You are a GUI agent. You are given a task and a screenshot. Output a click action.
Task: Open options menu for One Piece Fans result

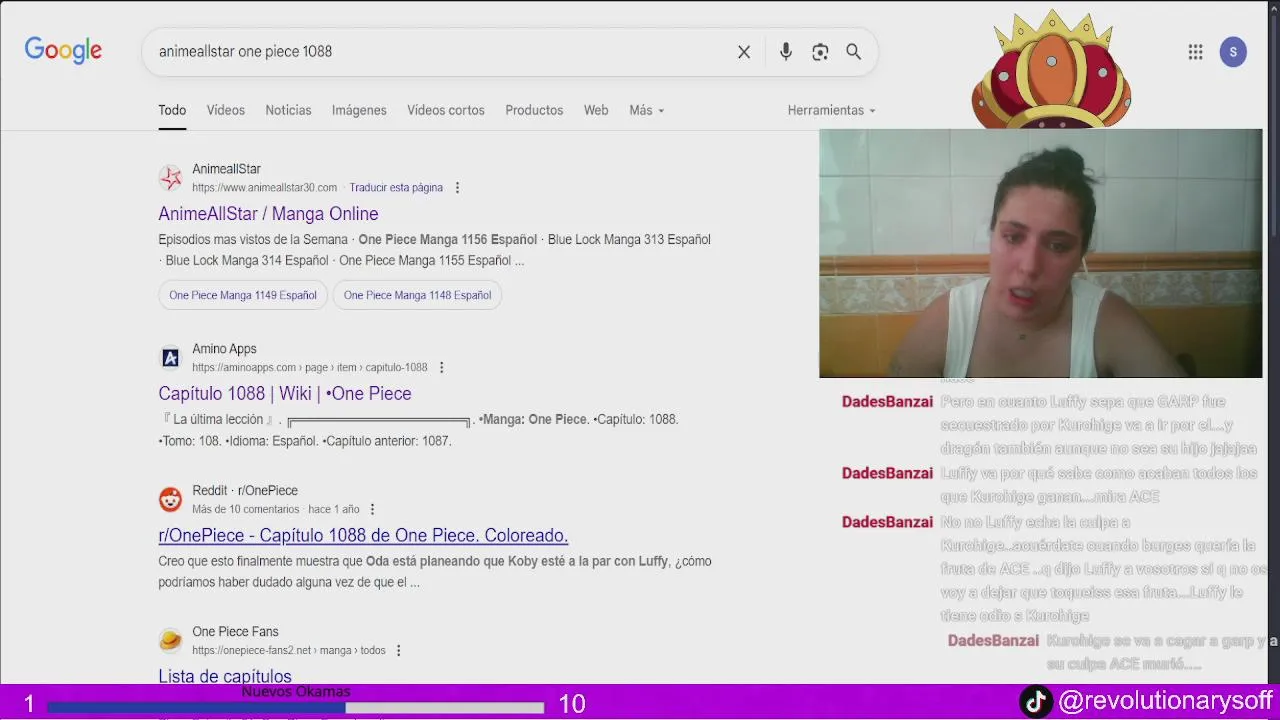pyautogui.click(x=398, y=650)
